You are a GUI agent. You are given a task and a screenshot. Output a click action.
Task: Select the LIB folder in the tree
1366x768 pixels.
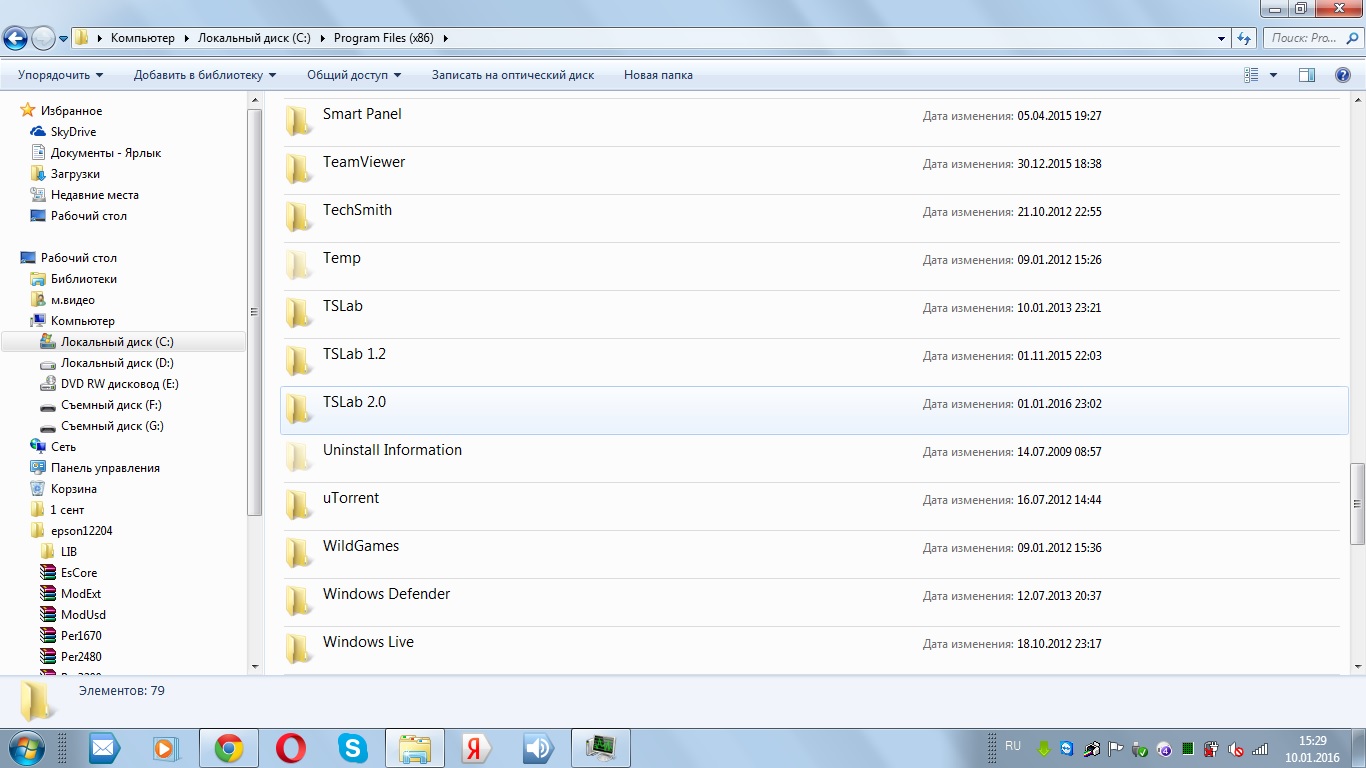(x=69, y=552)
